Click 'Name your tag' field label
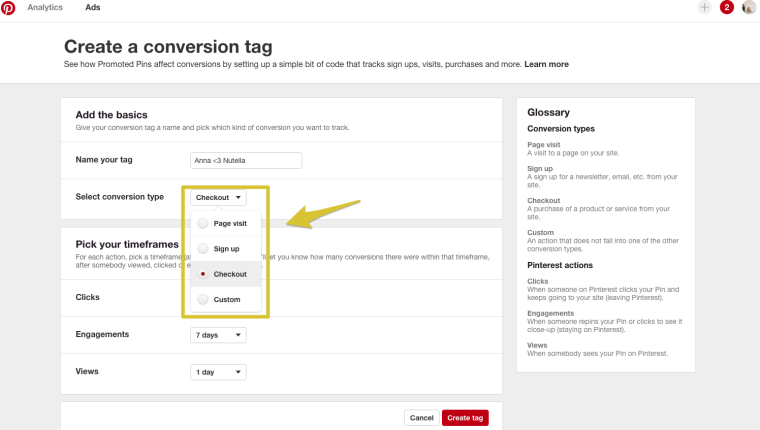Viewport: 760px width, 430px height. pos(104,159)
